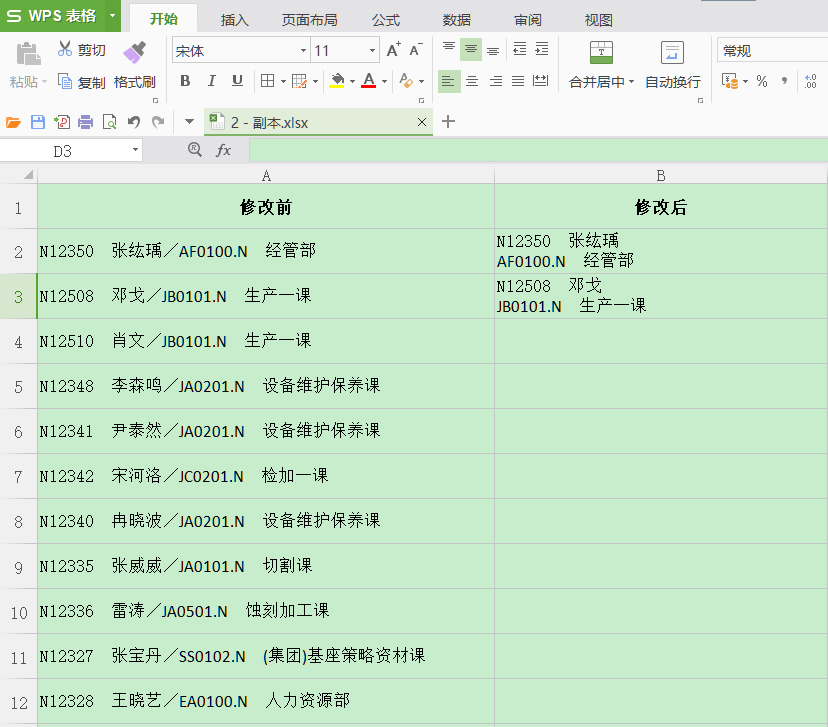Click the Wrap Text (自动换行) icon
The height and width of the screenshot is (727, 828).
(x=672, y=53)
